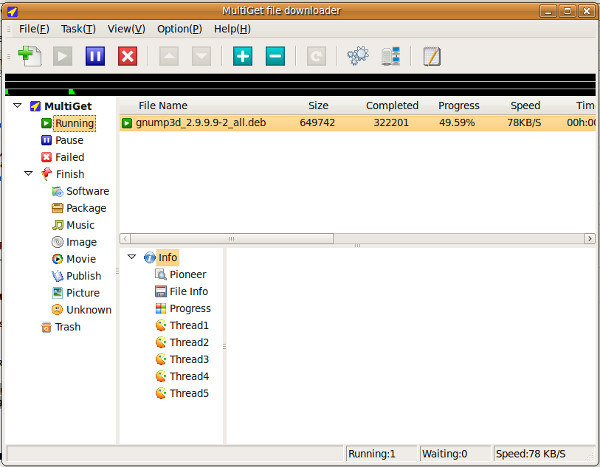600x467 pixels.
Task: Sort by Size column header
Action: coord(318,106)
